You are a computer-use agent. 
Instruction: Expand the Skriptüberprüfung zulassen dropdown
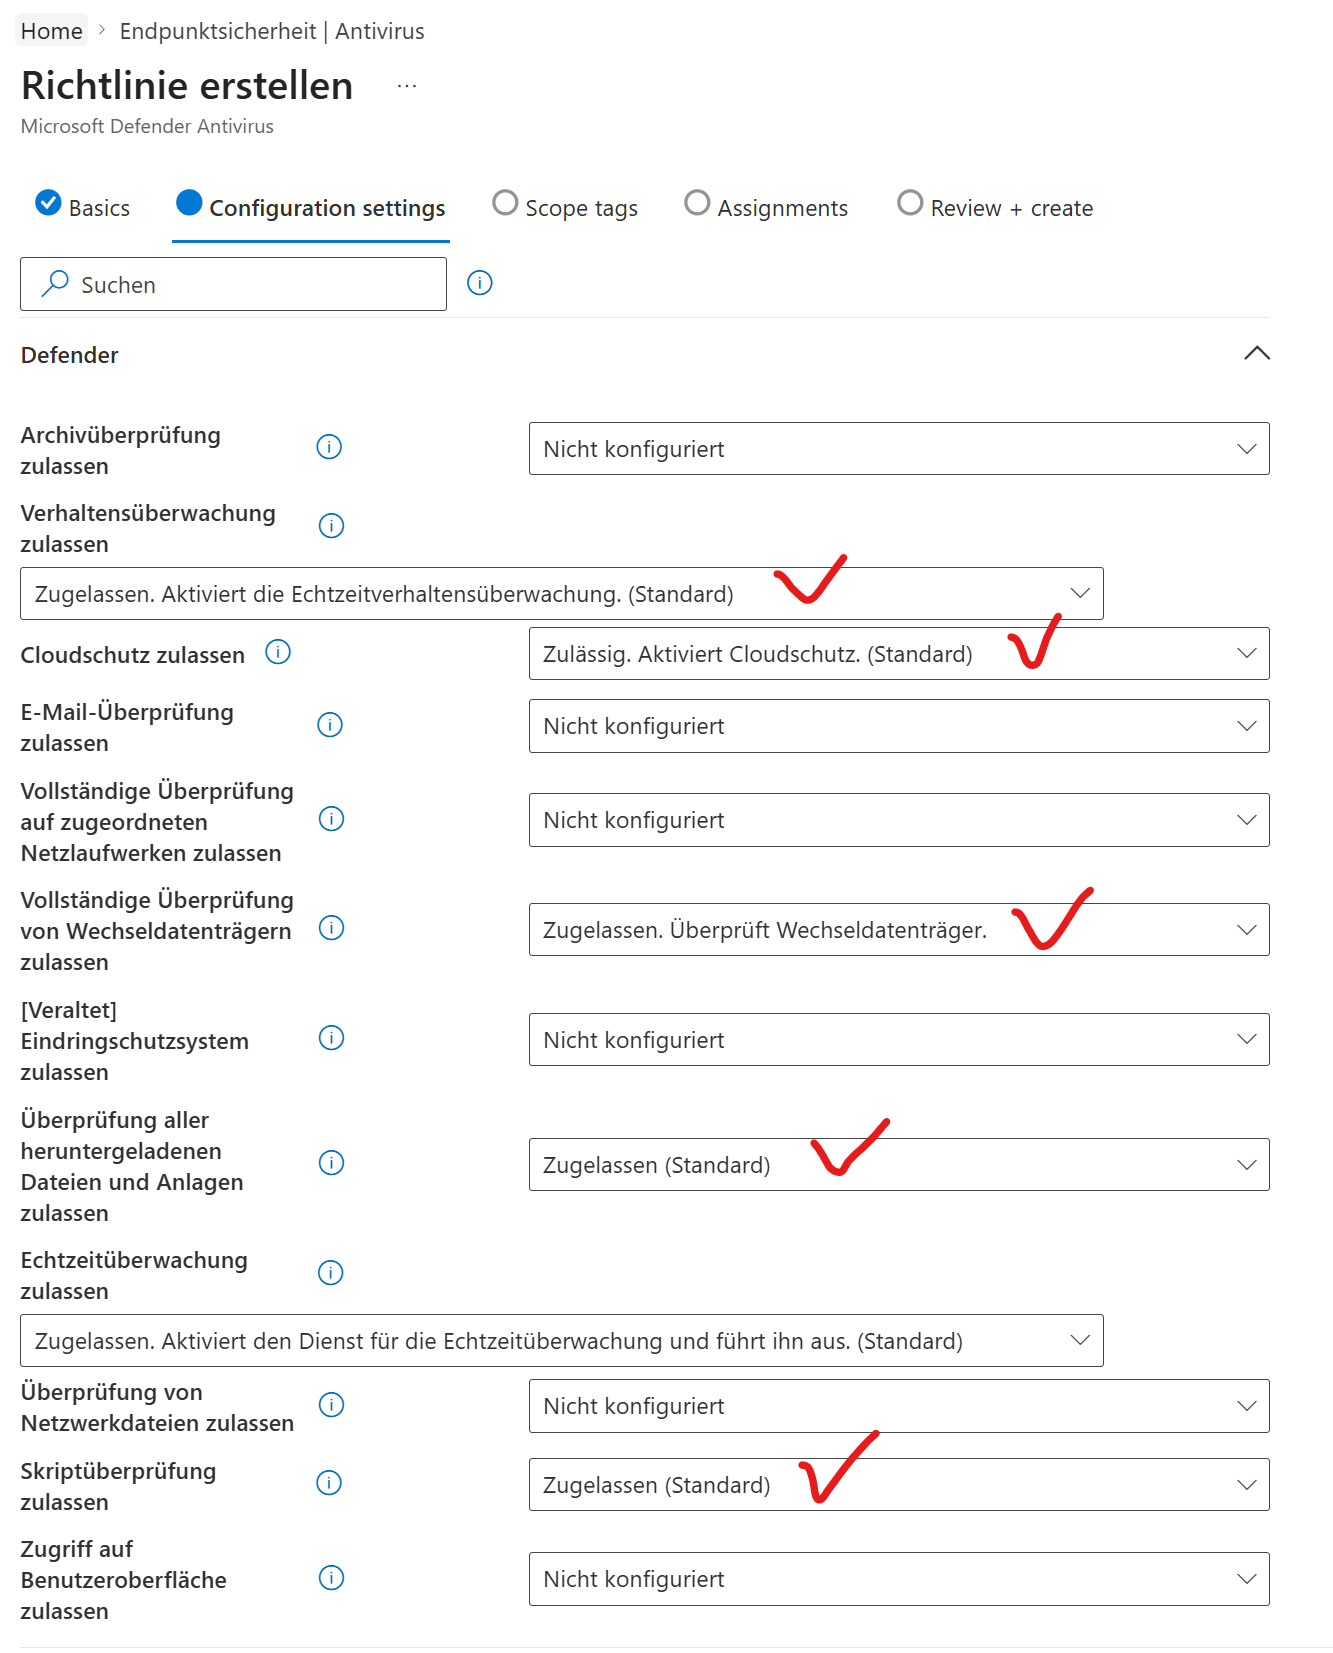coord(898,1485)
